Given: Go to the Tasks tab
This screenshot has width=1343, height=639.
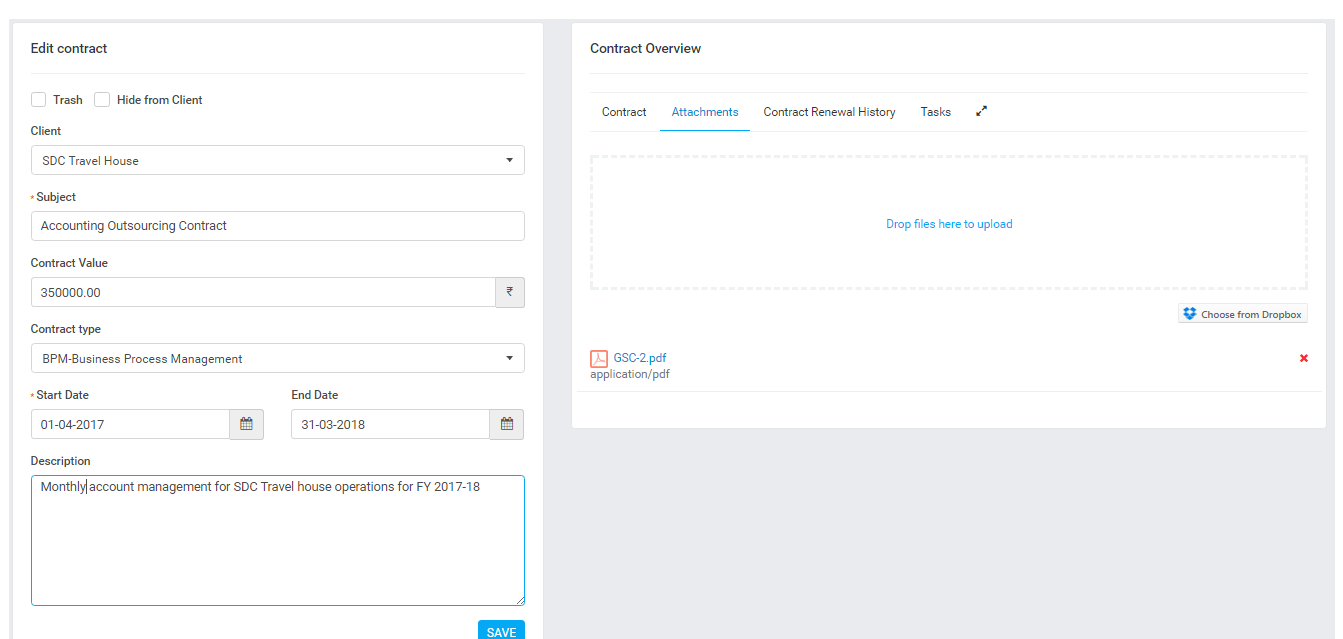Looking at the screenshot, I should click(x=935, y=112).
